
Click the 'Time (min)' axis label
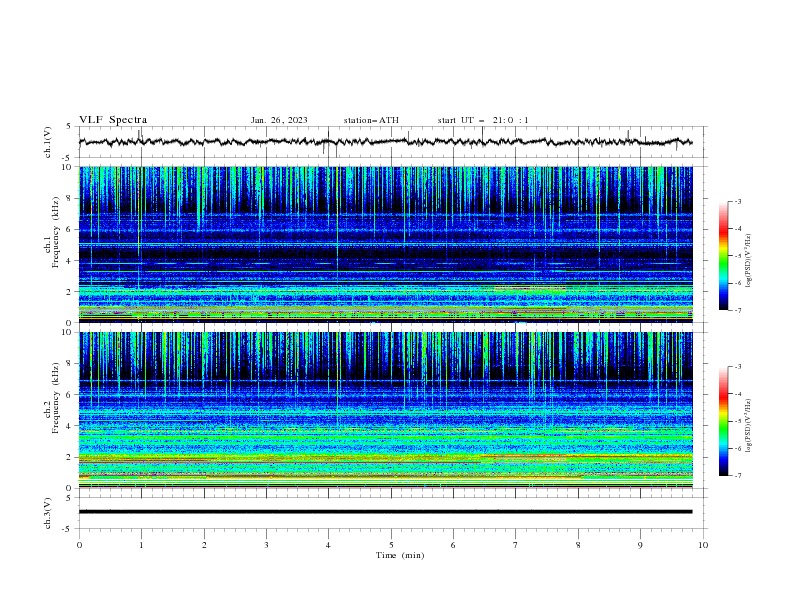click(400, 555)
